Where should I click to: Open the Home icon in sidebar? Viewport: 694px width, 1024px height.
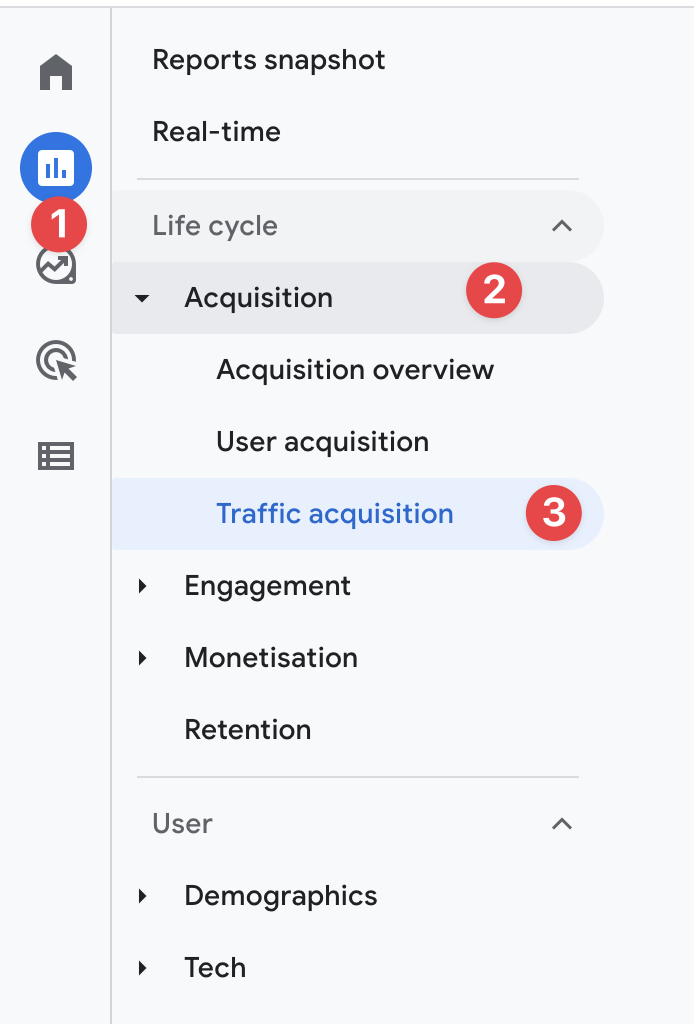[x=56, y=72]
